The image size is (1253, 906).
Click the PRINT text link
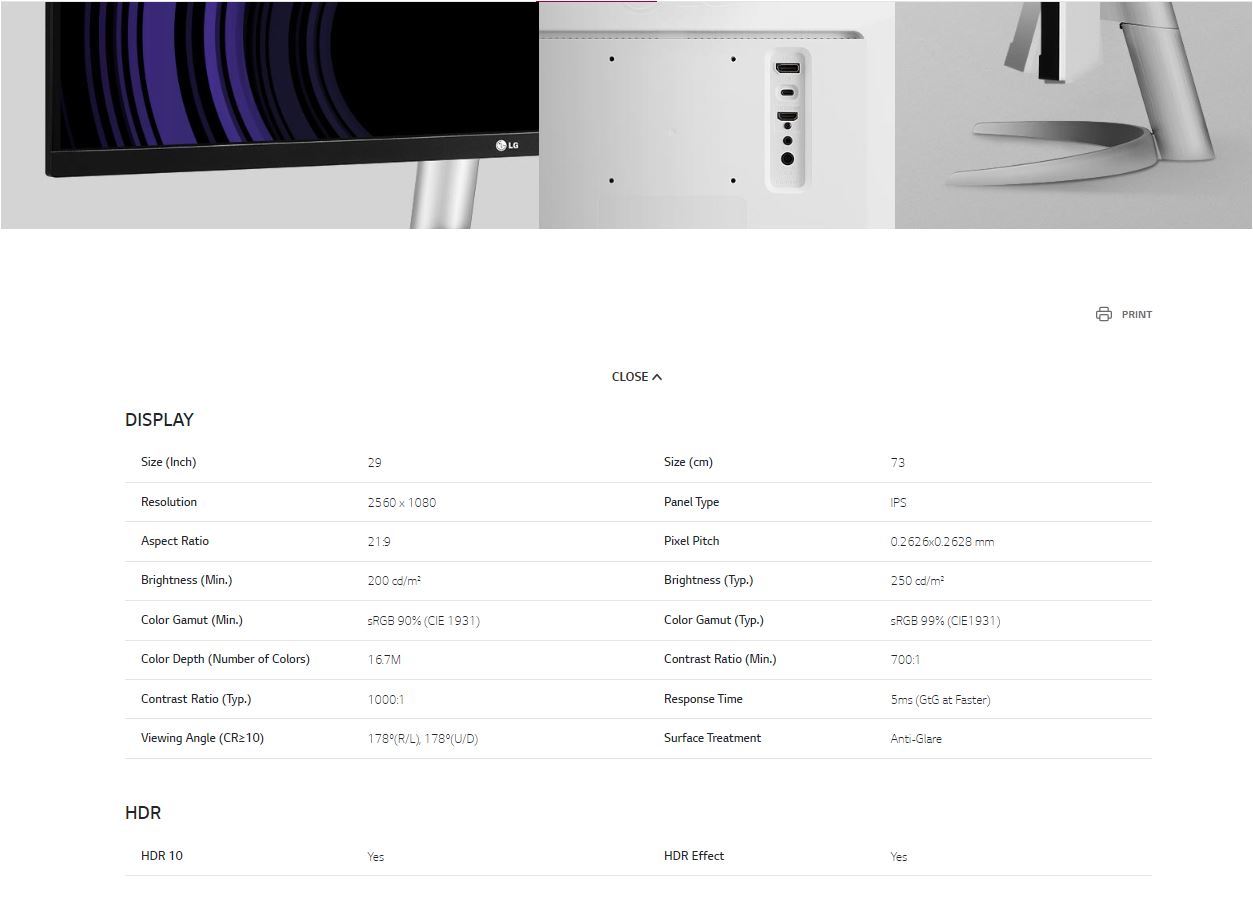tap(1137, 315)
